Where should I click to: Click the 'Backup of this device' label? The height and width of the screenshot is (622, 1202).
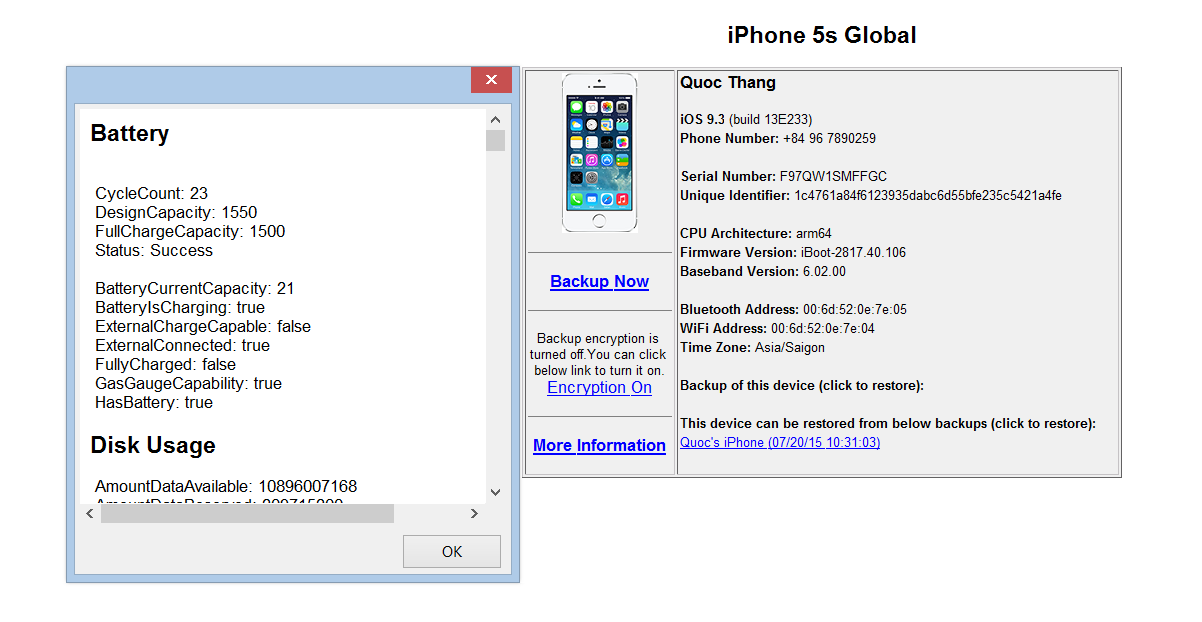(x=802, y=385)
